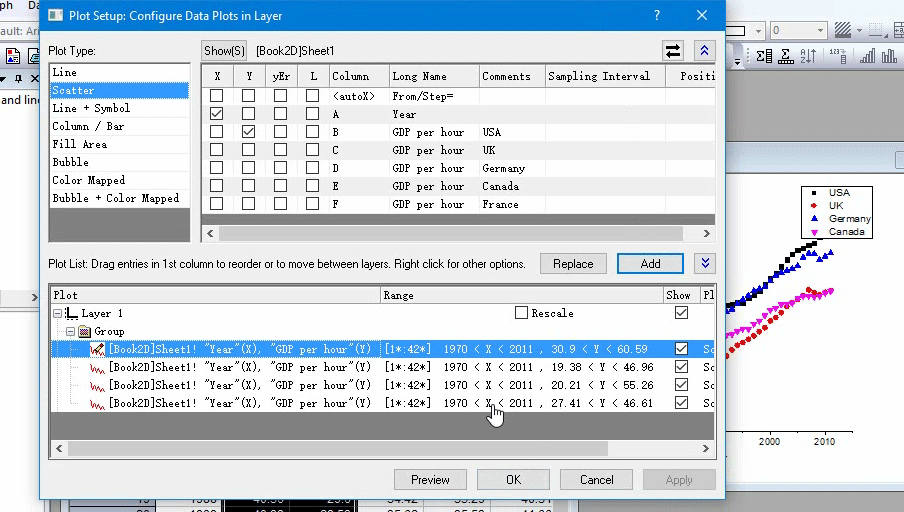The height and width of the screenshot is (512, 904).
Task: Click Plot Setup dialog title bar icon
Action: click(54, 15)
